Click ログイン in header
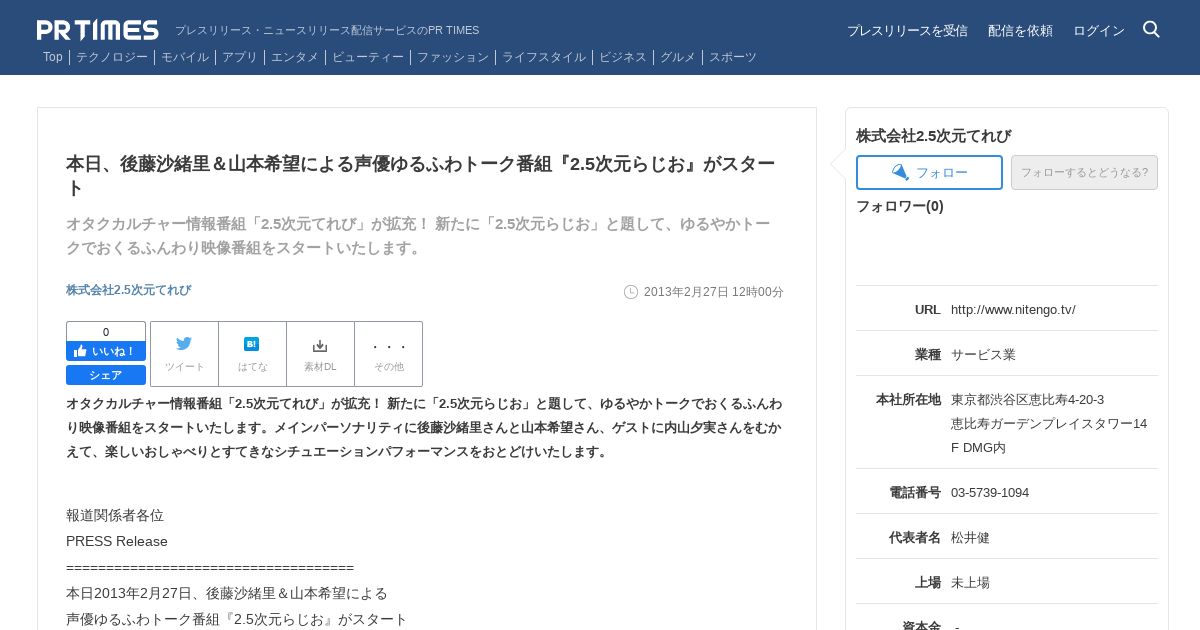The height and width of the screenshot is (630, 1200). (1099, 31)
